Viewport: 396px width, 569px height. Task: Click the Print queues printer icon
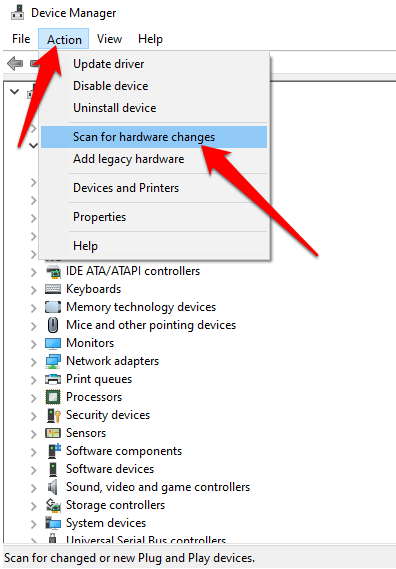53,379
